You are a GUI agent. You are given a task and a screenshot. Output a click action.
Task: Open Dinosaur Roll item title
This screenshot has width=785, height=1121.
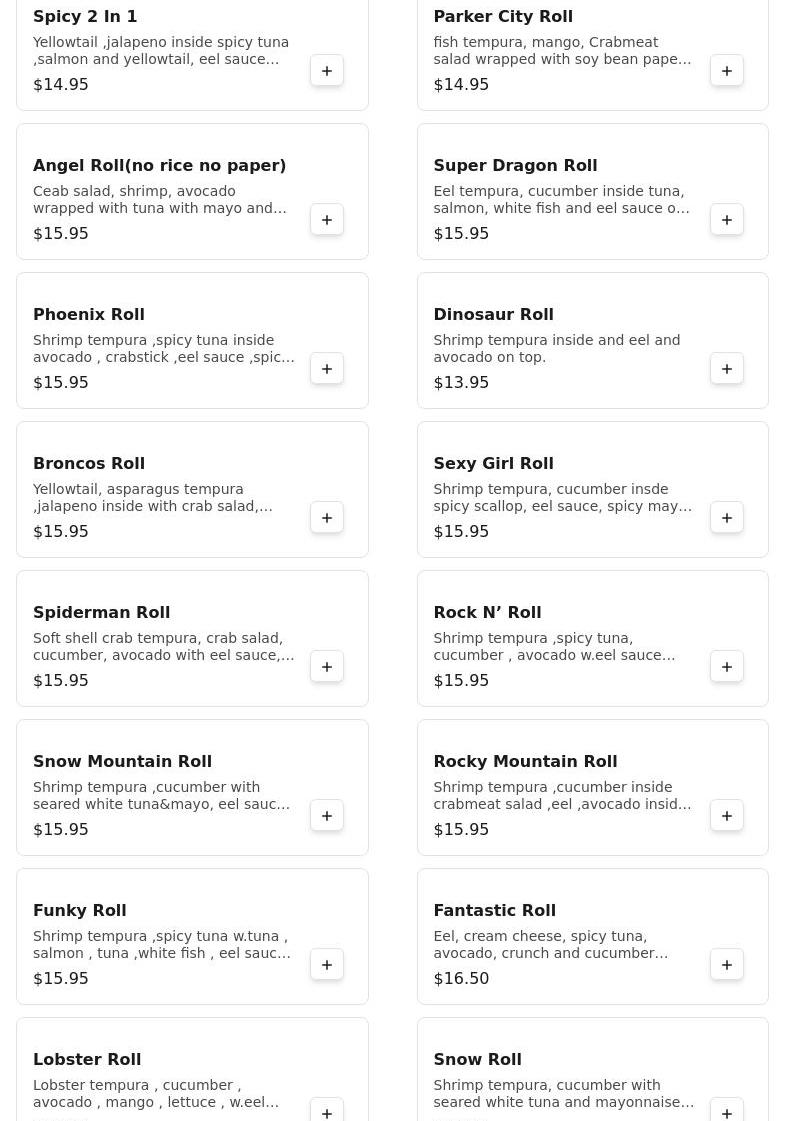coord(493,315)
